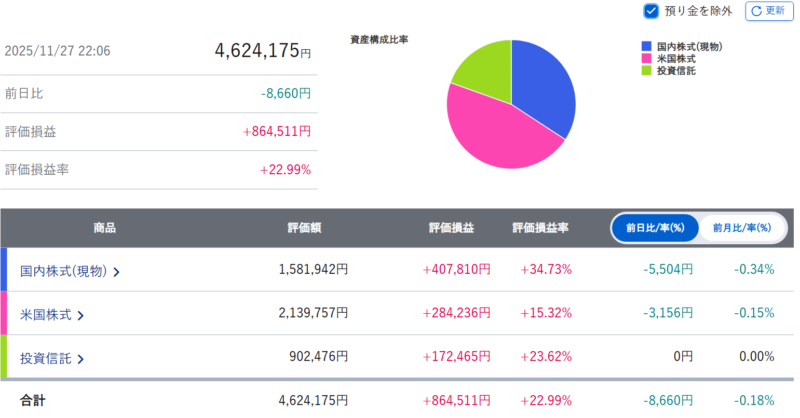Click the green 投資信託 legend swatch
800x418 pixels.
pos(647,71)
